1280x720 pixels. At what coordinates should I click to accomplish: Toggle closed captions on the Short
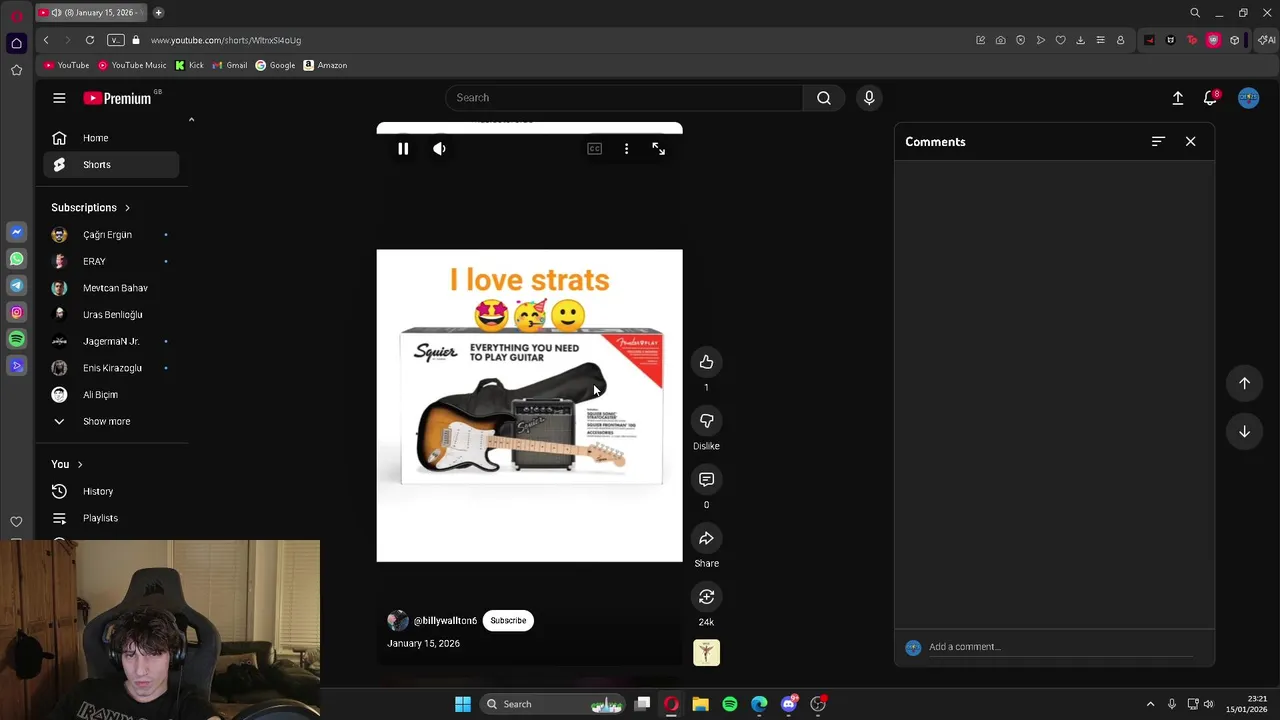594,149
